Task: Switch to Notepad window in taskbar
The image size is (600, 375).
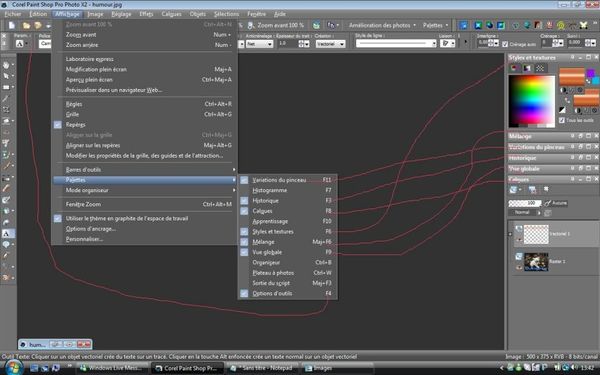Action: click(x=262, y=368)
